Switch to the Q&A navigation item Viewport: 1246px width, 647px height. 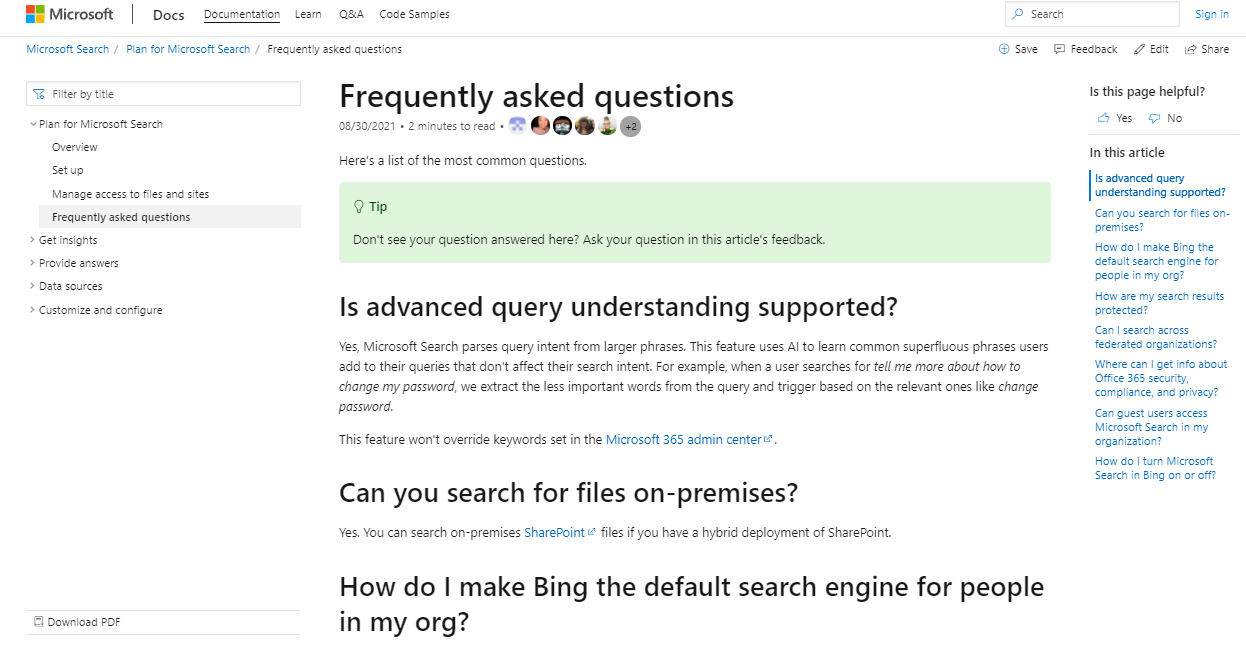coord(351,14)
